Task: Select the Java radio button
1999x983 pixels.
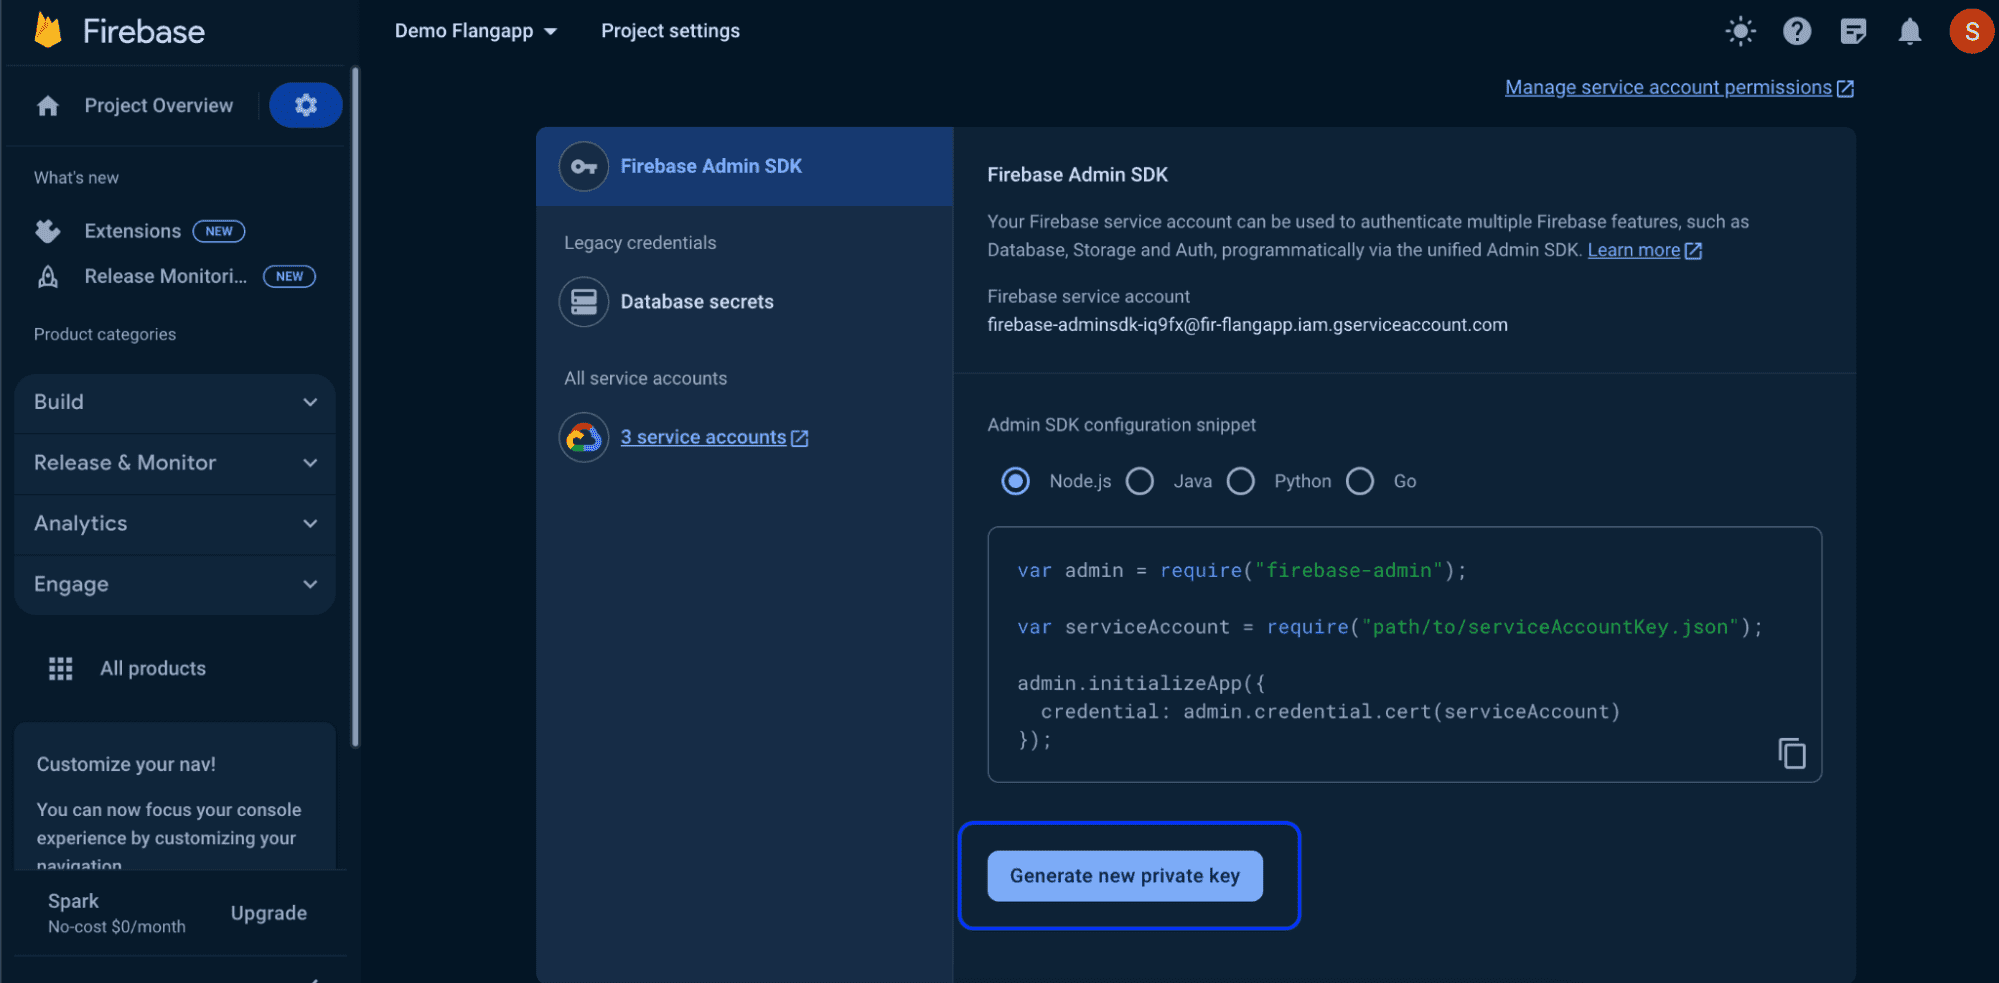Action: pos(1140,481)
